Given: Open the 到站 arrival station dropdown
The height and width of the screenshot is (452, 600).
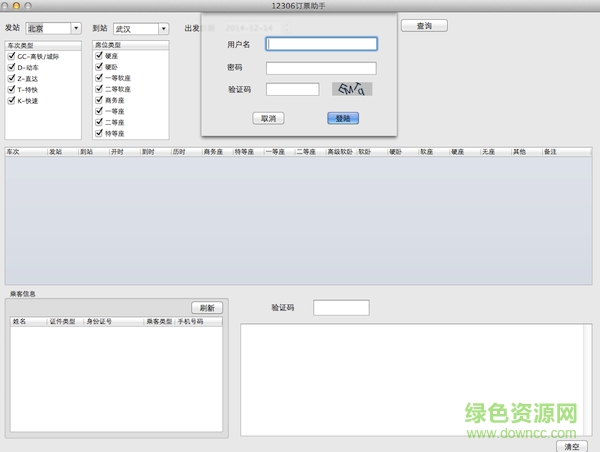Looking at the screenshot, I should [164, 29].
